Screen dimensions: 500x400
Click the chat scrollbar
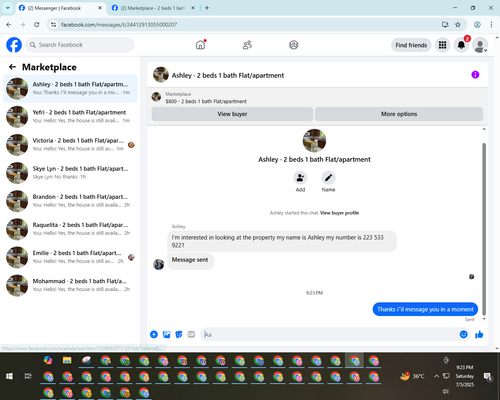[x=484, y=229]
